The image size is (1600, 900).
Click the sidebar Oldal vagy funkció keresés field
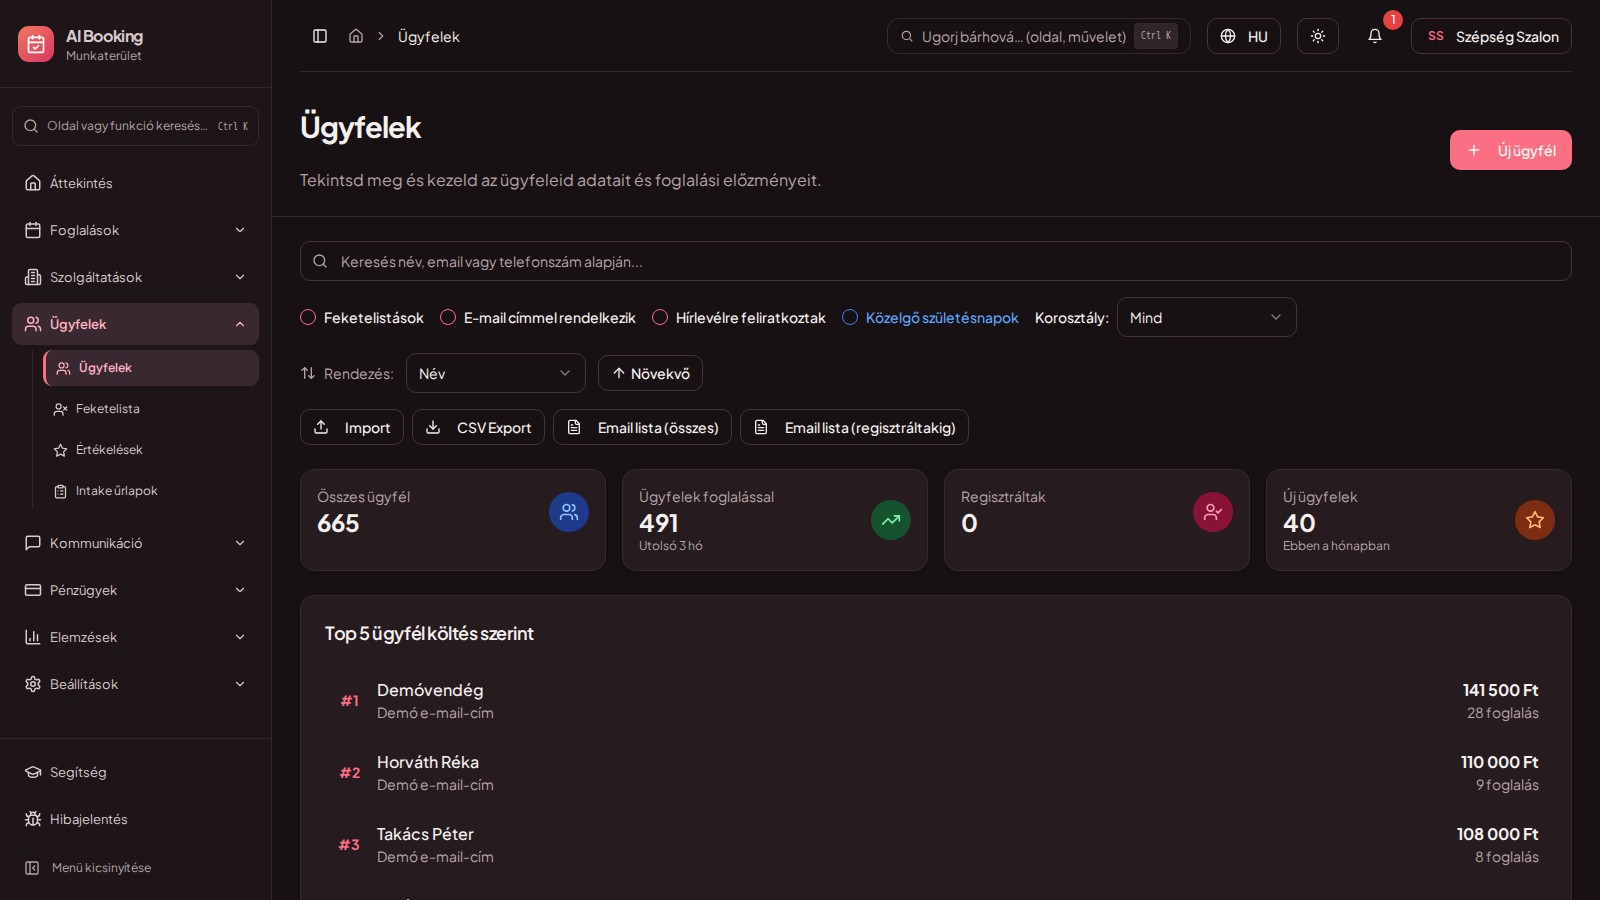[135, 126]
